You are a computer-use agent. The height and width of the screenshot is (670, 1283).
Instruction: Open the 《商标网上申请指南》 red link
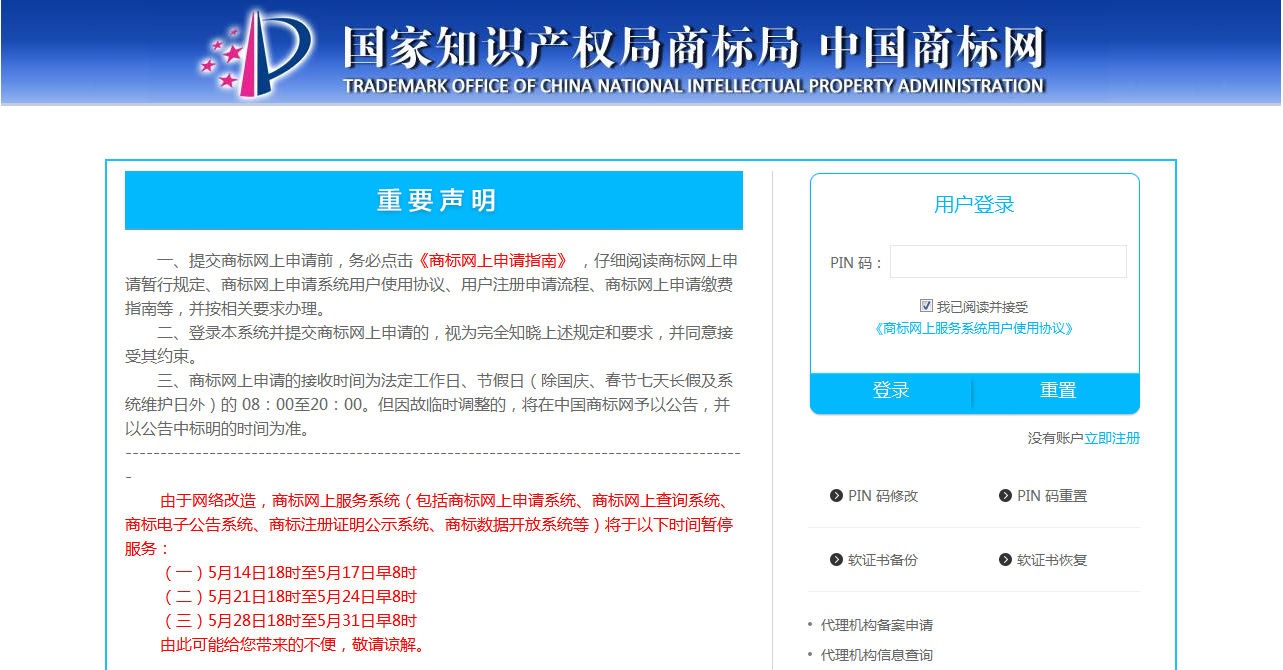point(493,260)
